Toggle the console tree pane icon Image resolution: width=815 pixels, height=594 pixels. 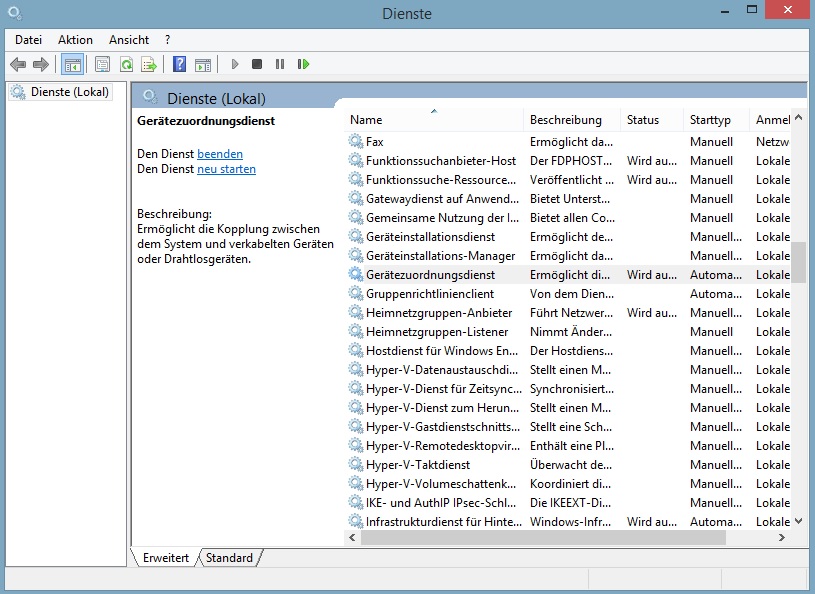click(x=72, y=64)
